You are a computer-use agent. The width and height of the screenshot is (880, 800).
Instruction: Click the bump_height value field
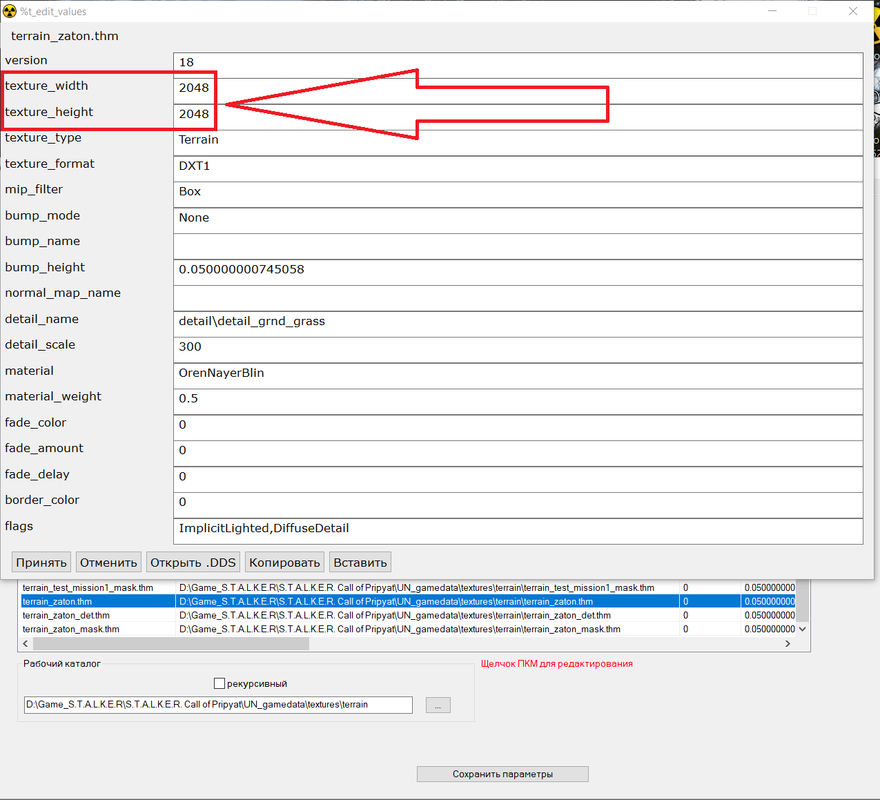(518, 272)
